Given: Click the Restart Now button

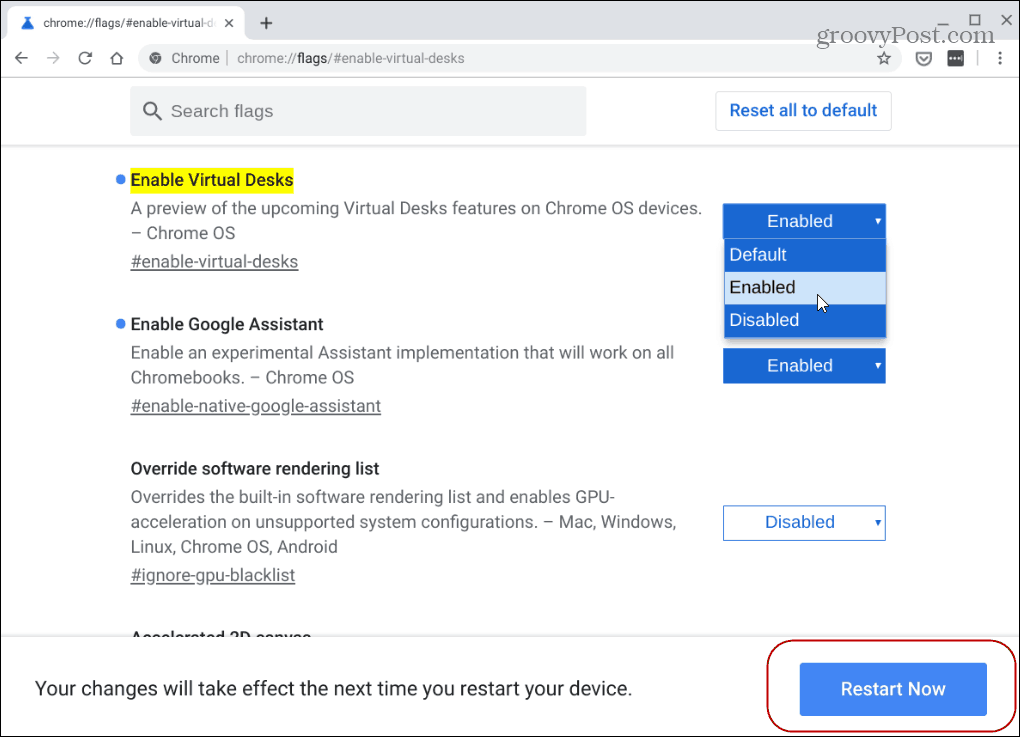Looking at the screenshot, I should 893,689.
